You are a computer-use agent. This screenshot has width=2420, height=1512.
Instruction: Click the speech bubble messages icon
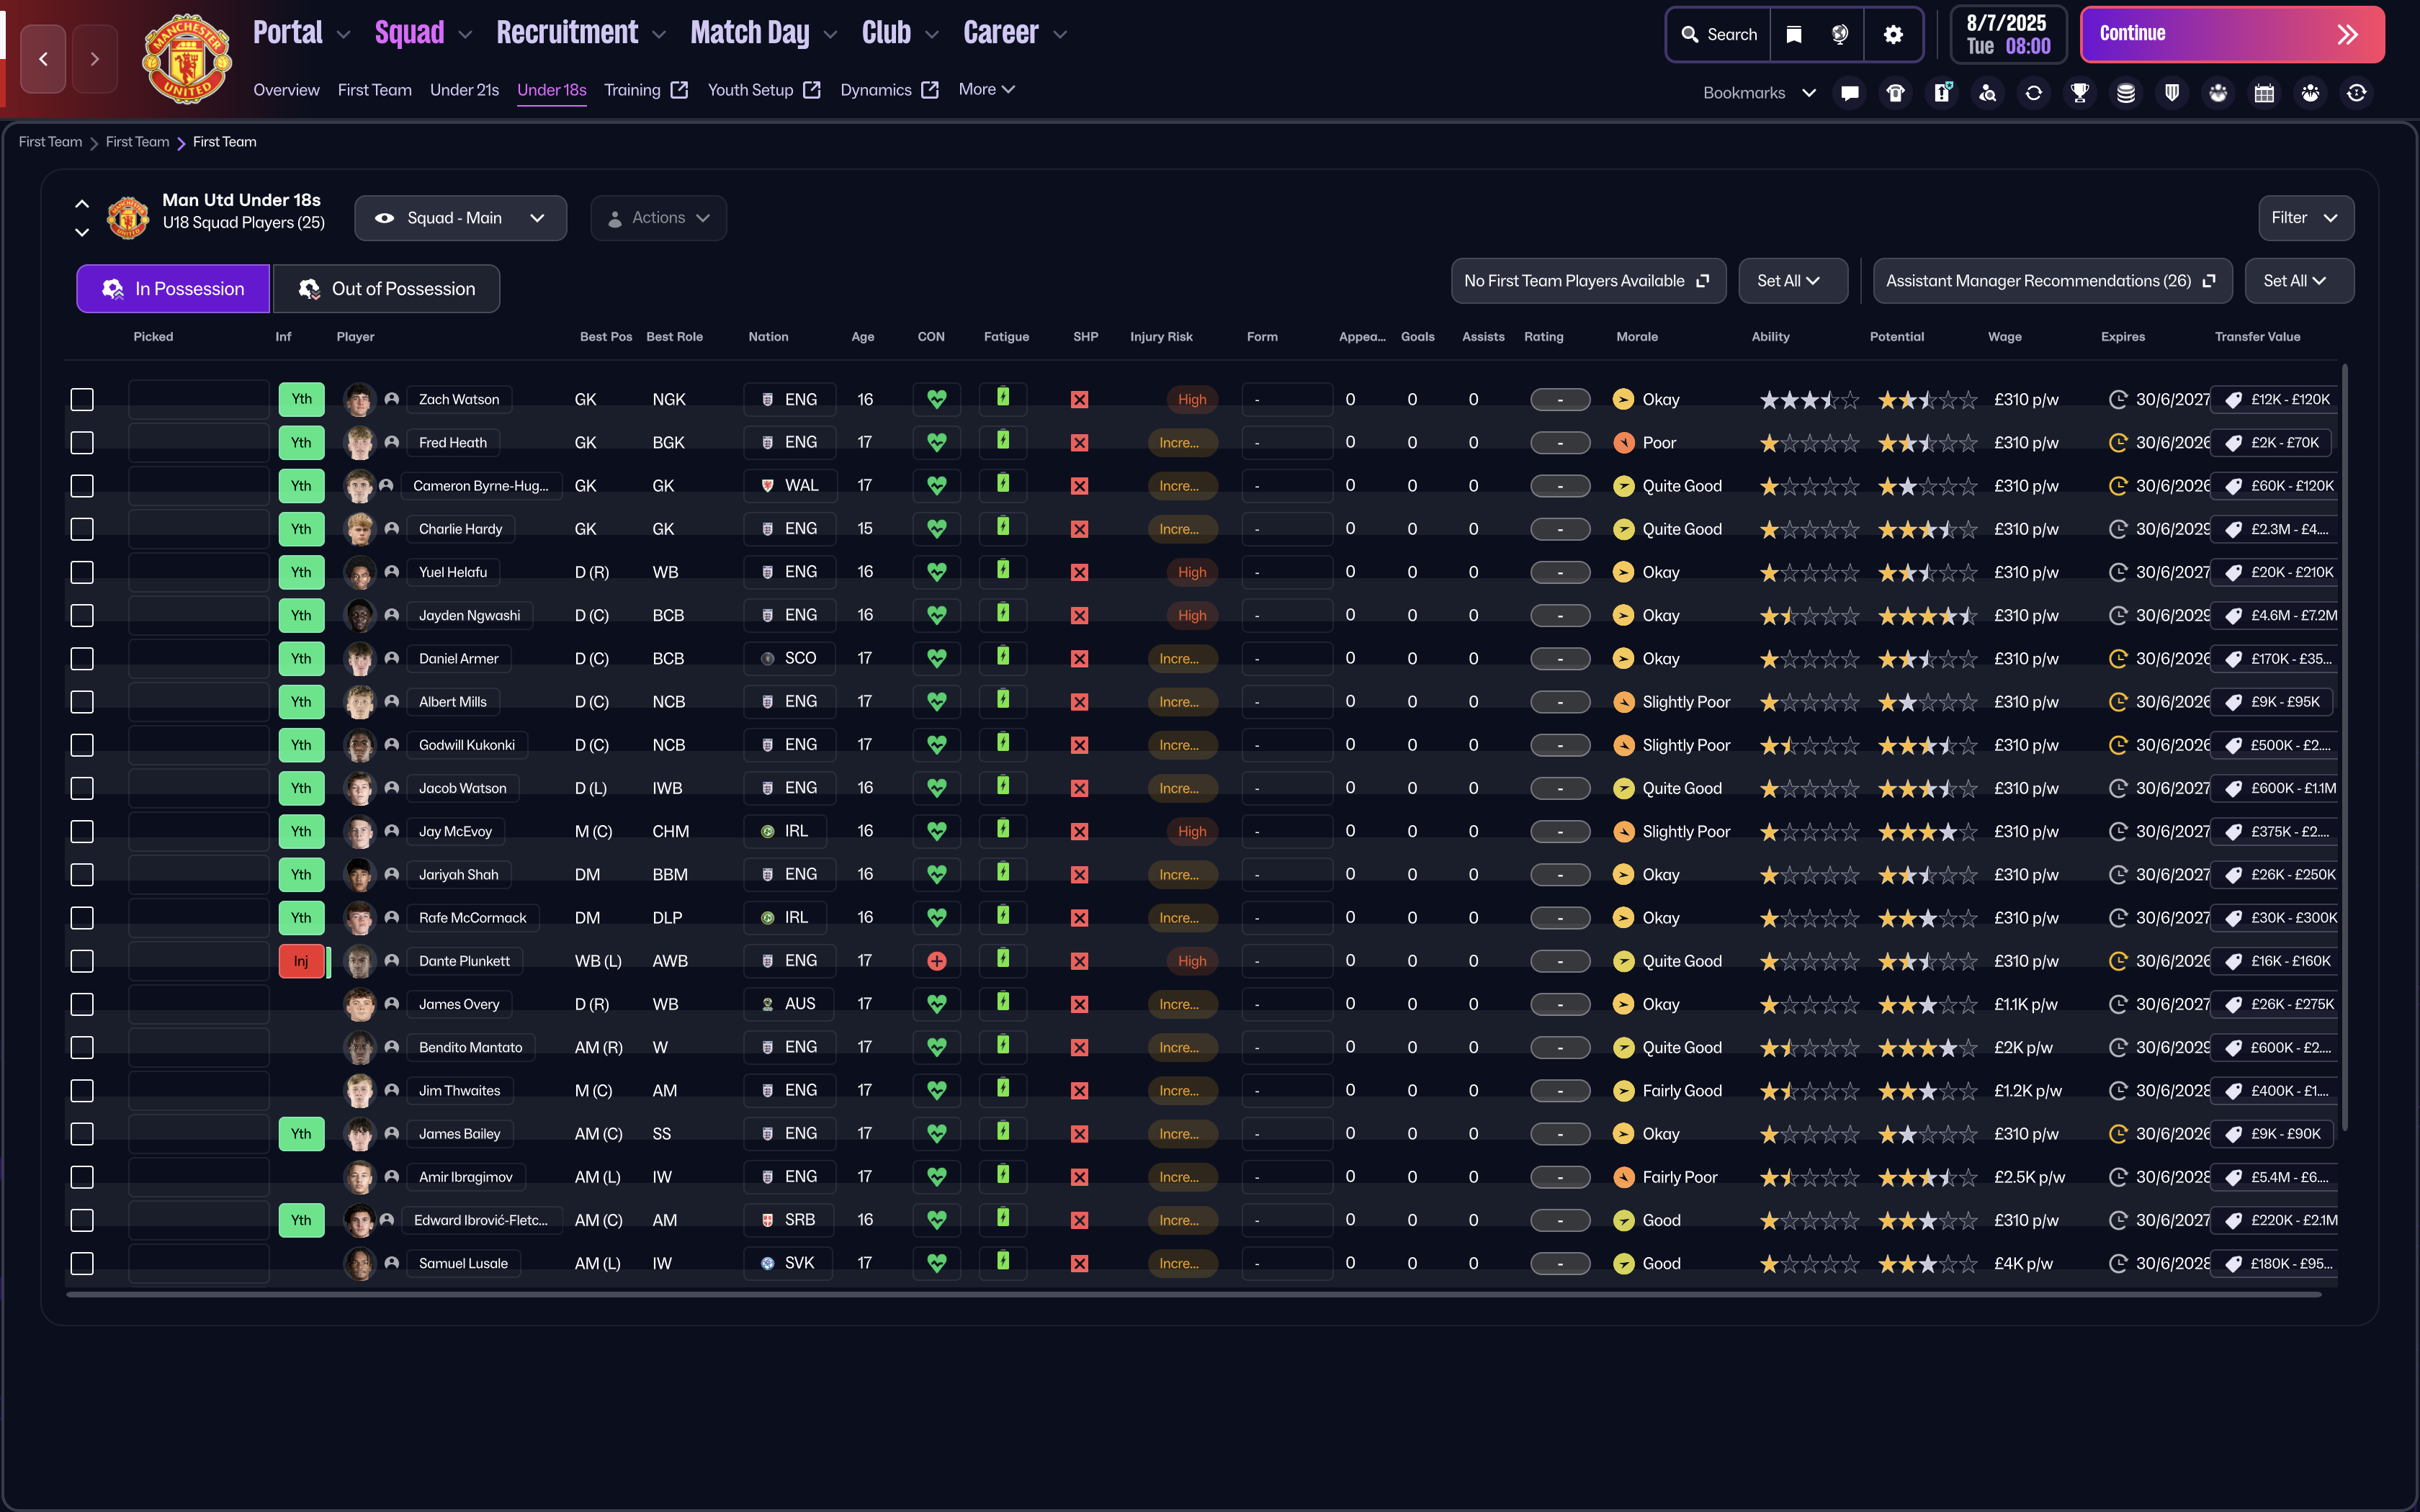click(1849, 93)
